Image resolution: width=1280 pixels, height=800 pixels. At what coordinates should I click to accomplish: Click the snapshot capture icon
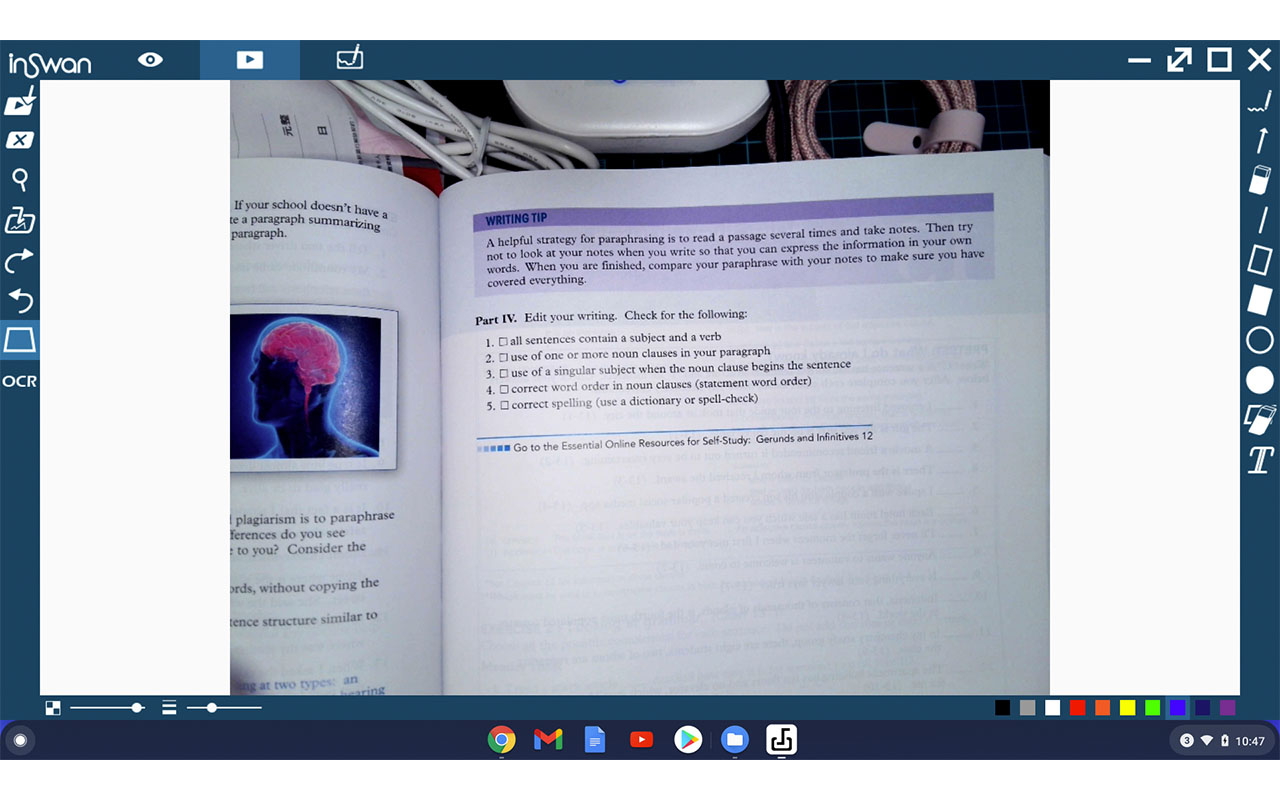tap(20, 221)
